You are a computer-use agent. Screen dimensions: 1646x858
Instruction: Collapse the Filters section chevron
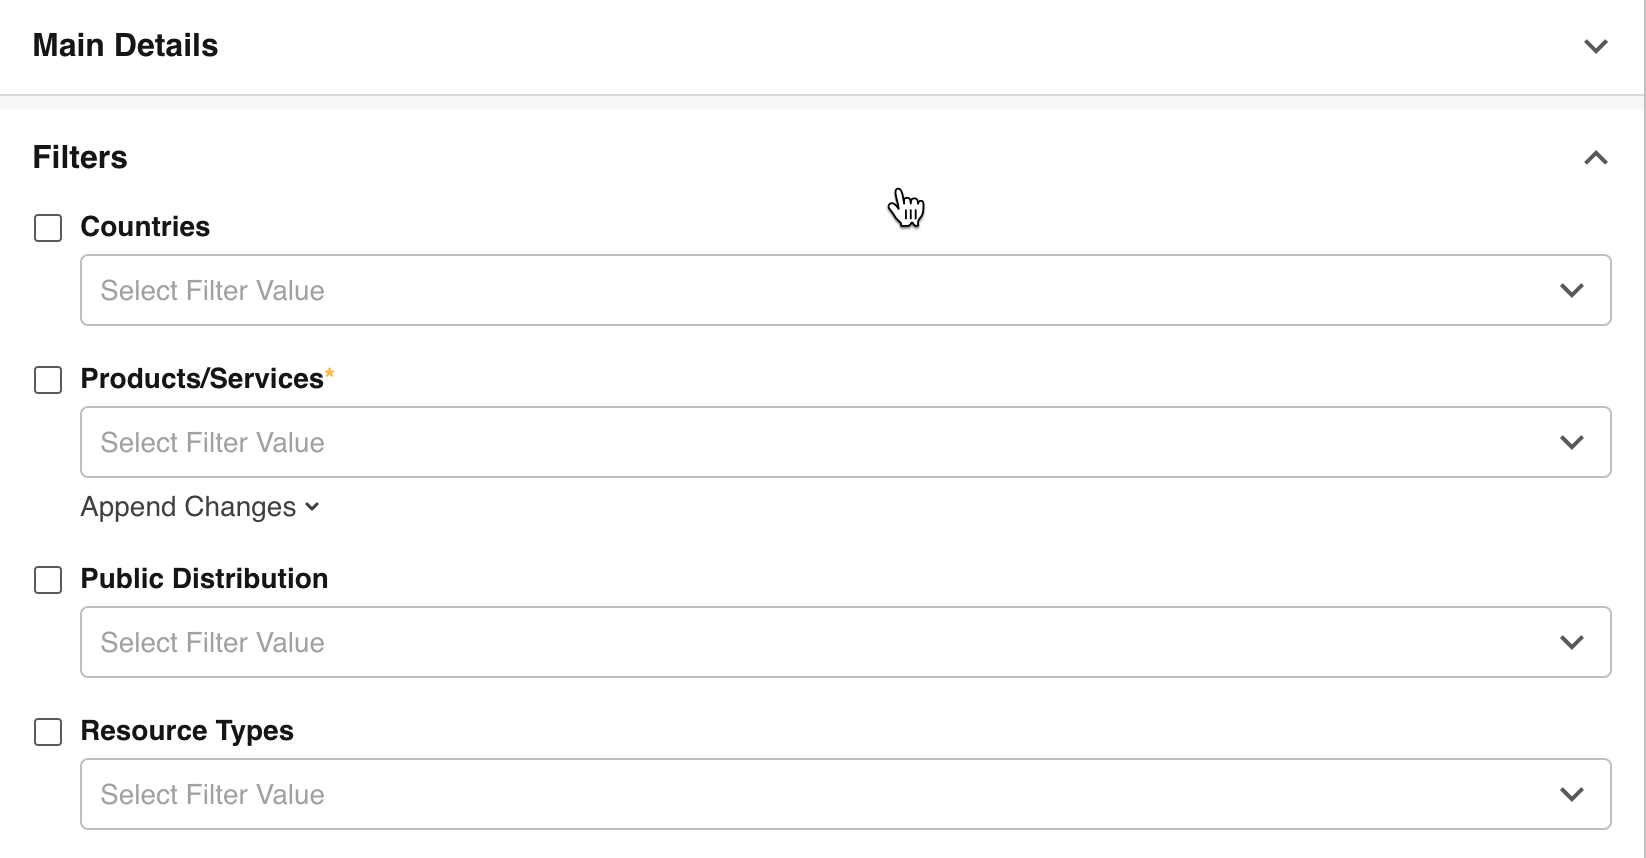click(x=1595, y=158)
